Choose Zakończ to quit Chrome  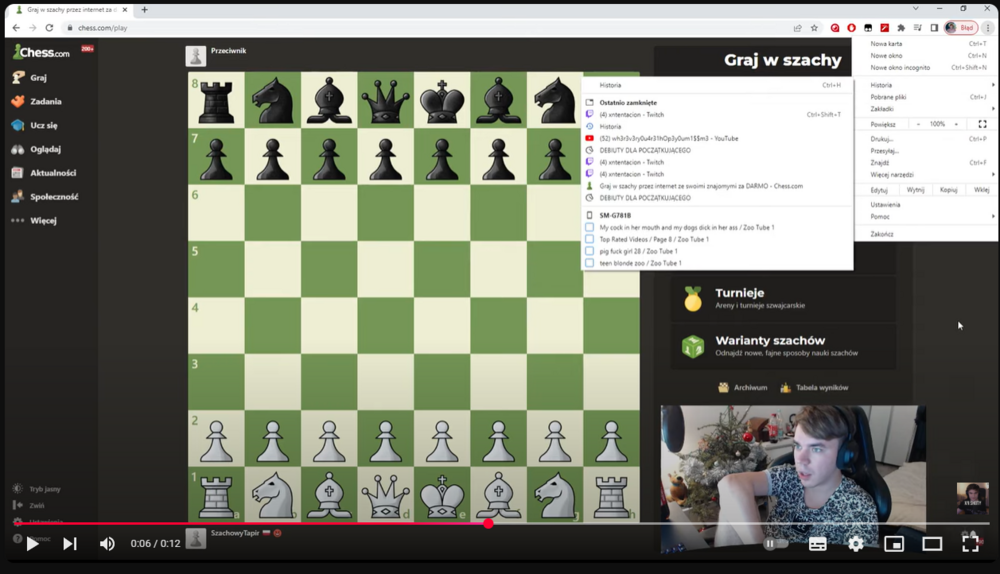[927, 234]
